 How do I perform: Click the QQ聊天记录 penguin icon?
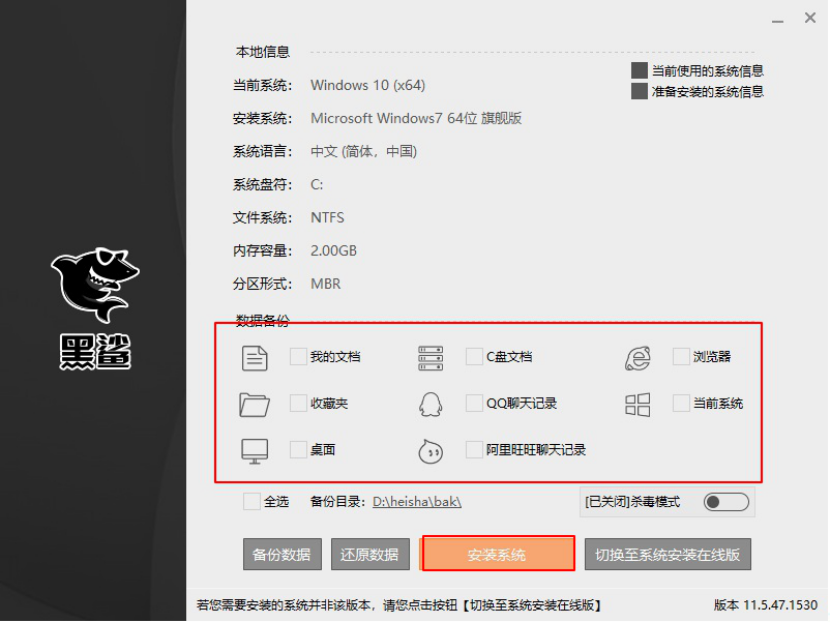tap(431, 403)
